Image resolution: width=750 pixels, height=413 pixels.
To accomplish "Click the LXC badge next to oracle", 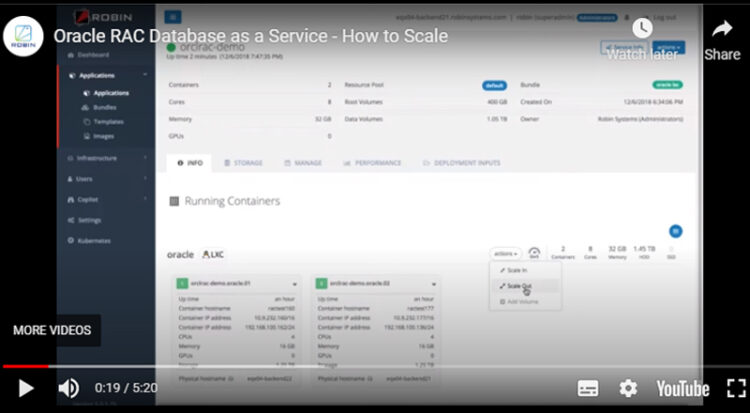I will 213,254.
